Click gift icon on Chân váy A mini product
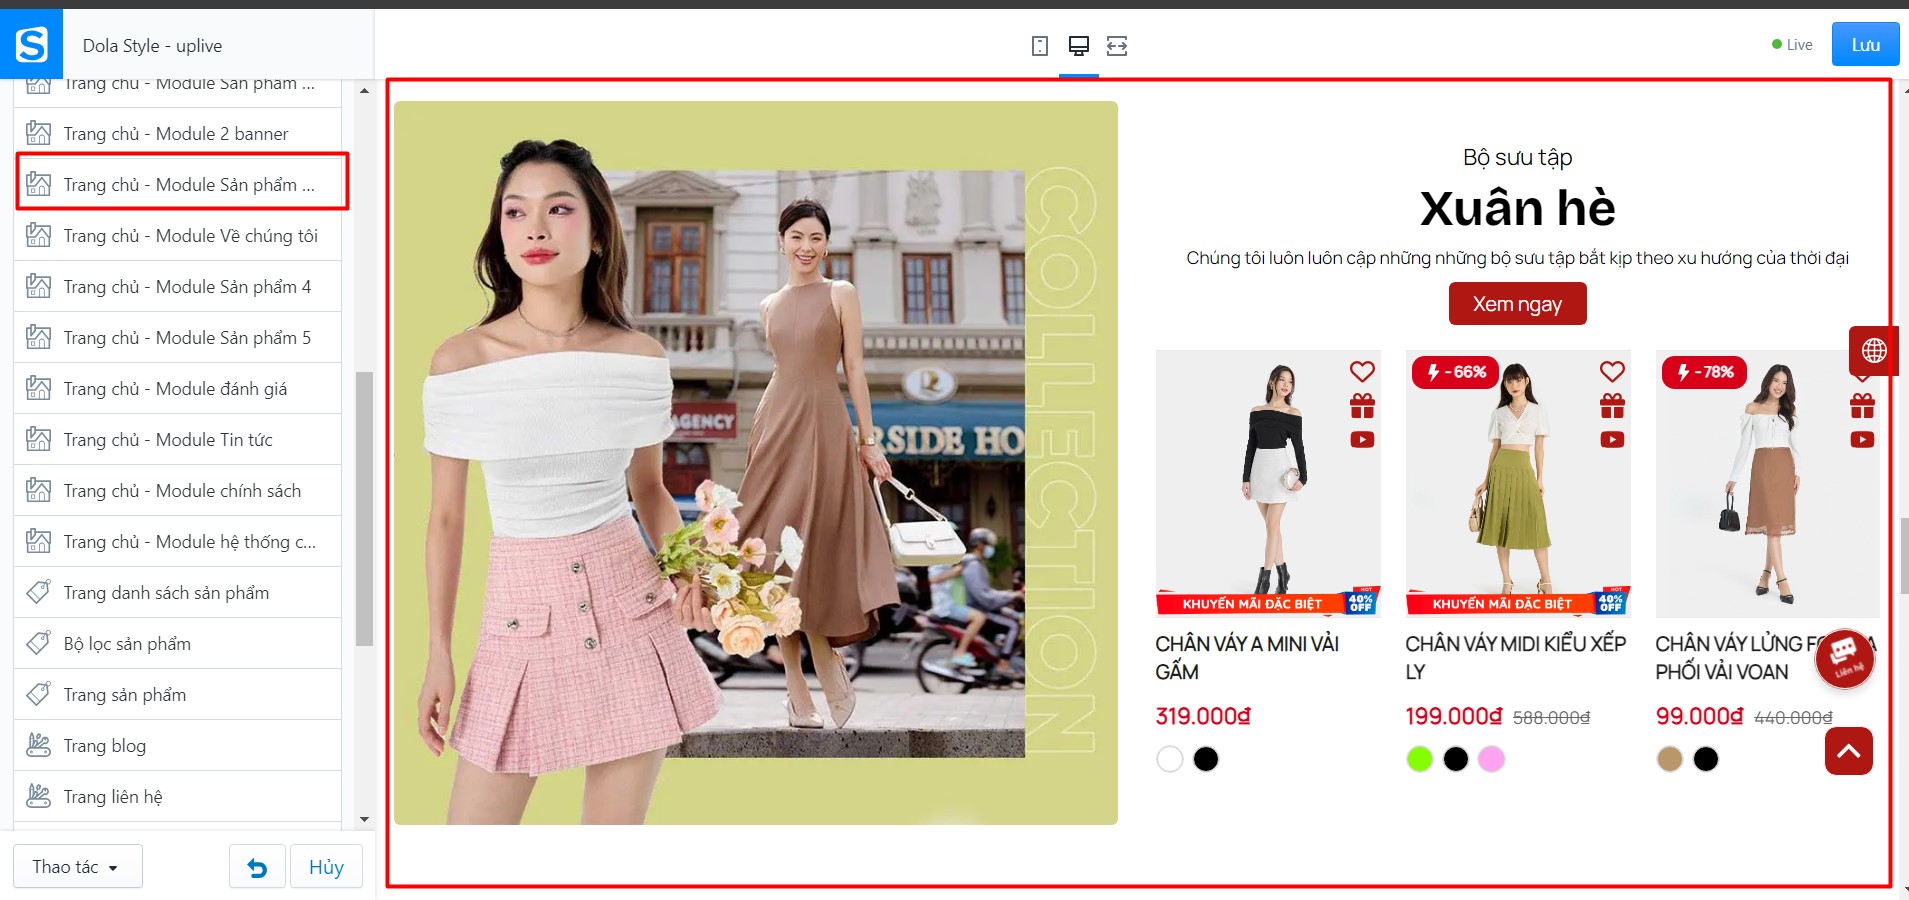1909x900 pixels. click(x=1362, y=406)
